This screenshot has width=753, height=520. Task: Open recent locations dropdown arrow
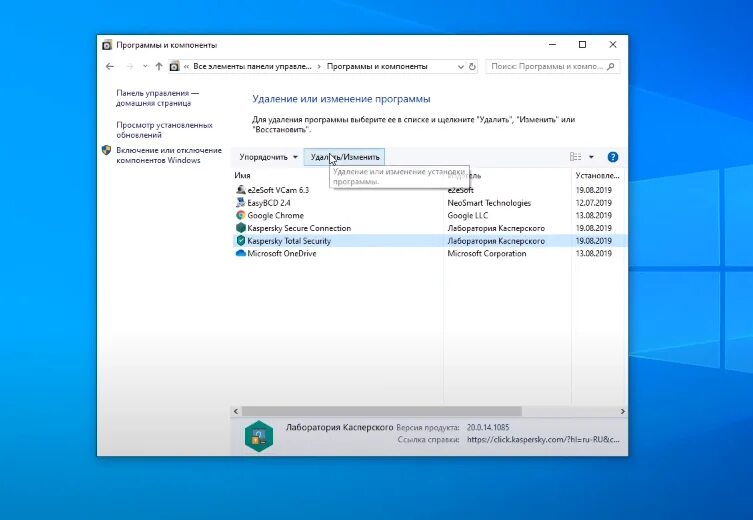click(145, 67)
